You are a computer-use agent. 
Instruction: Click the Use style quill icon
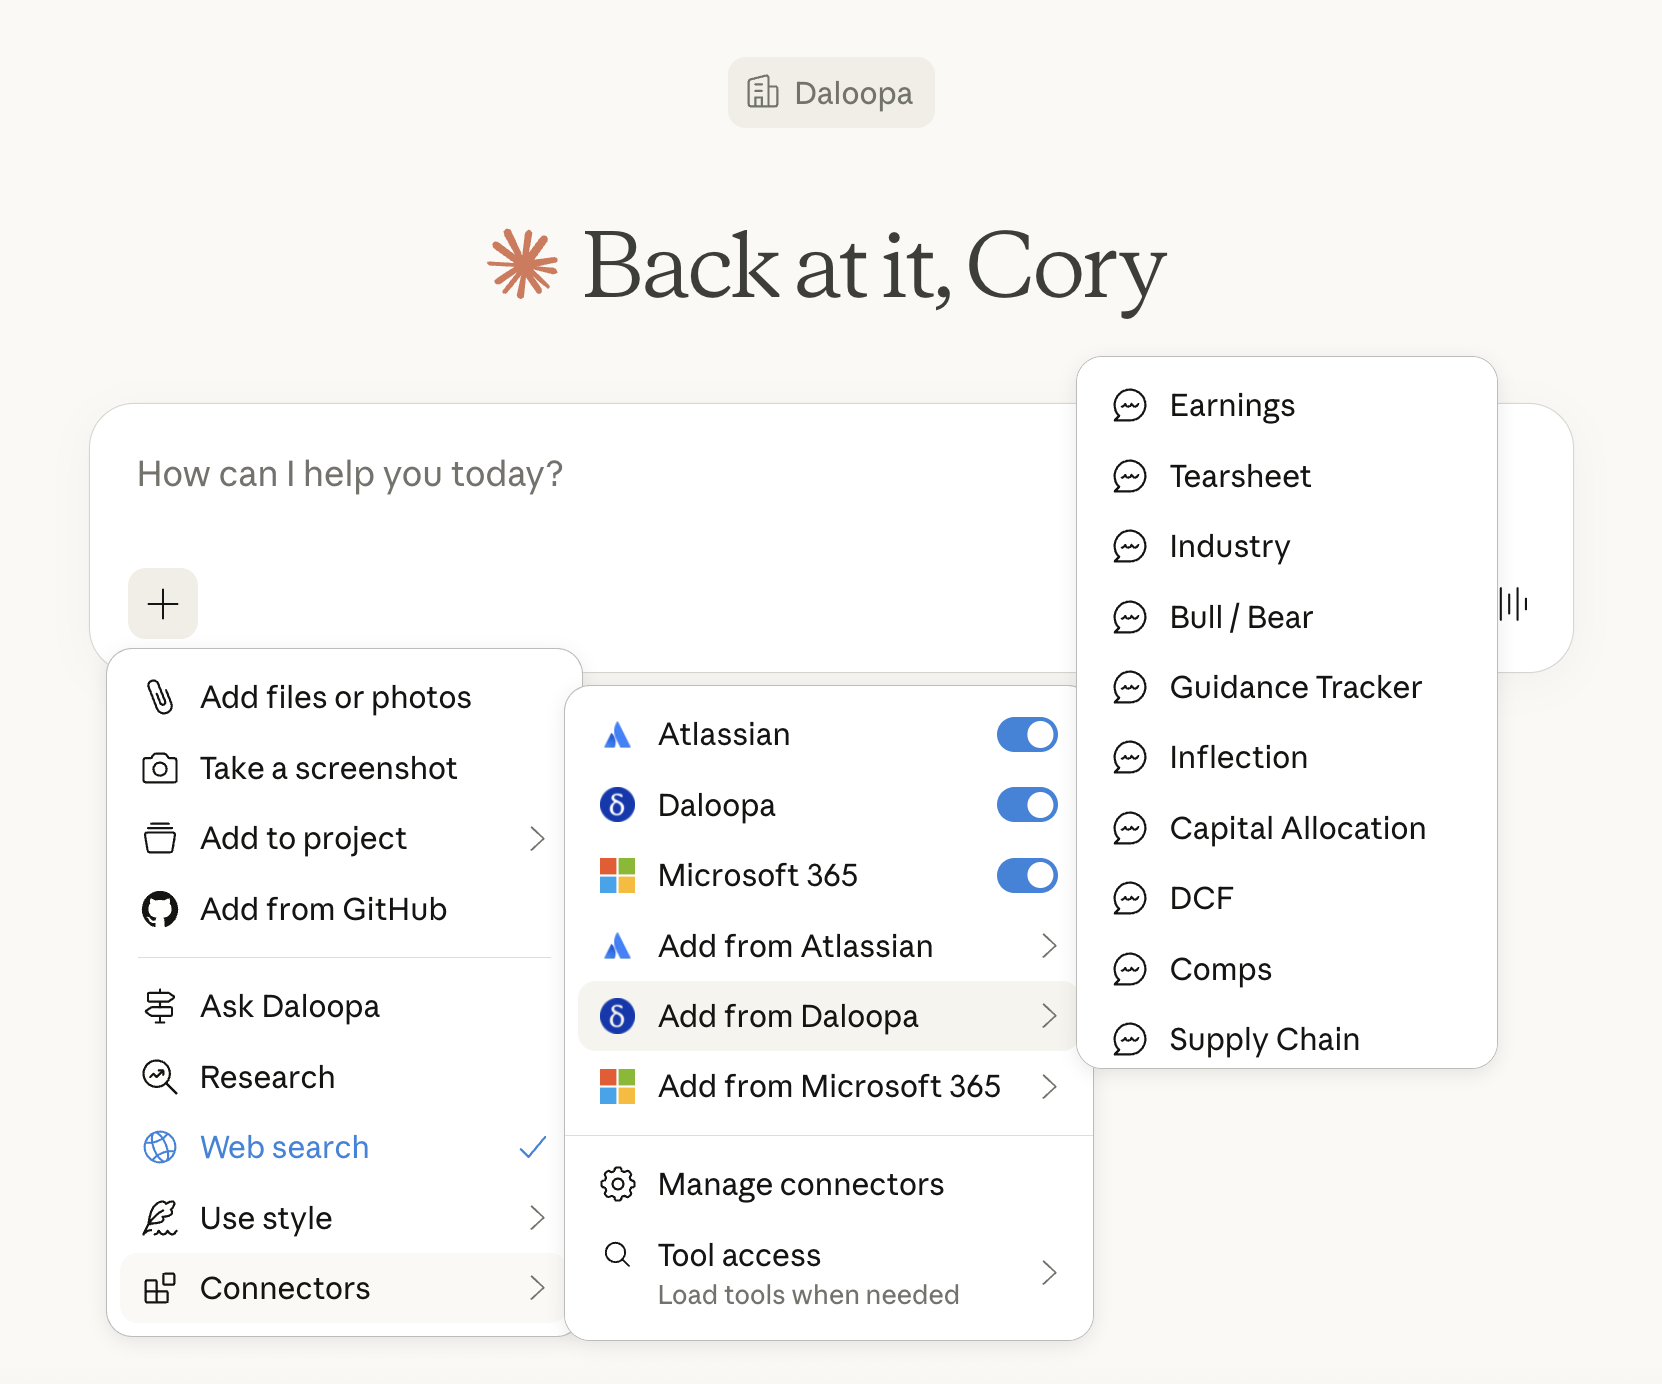pos(160,1218)
